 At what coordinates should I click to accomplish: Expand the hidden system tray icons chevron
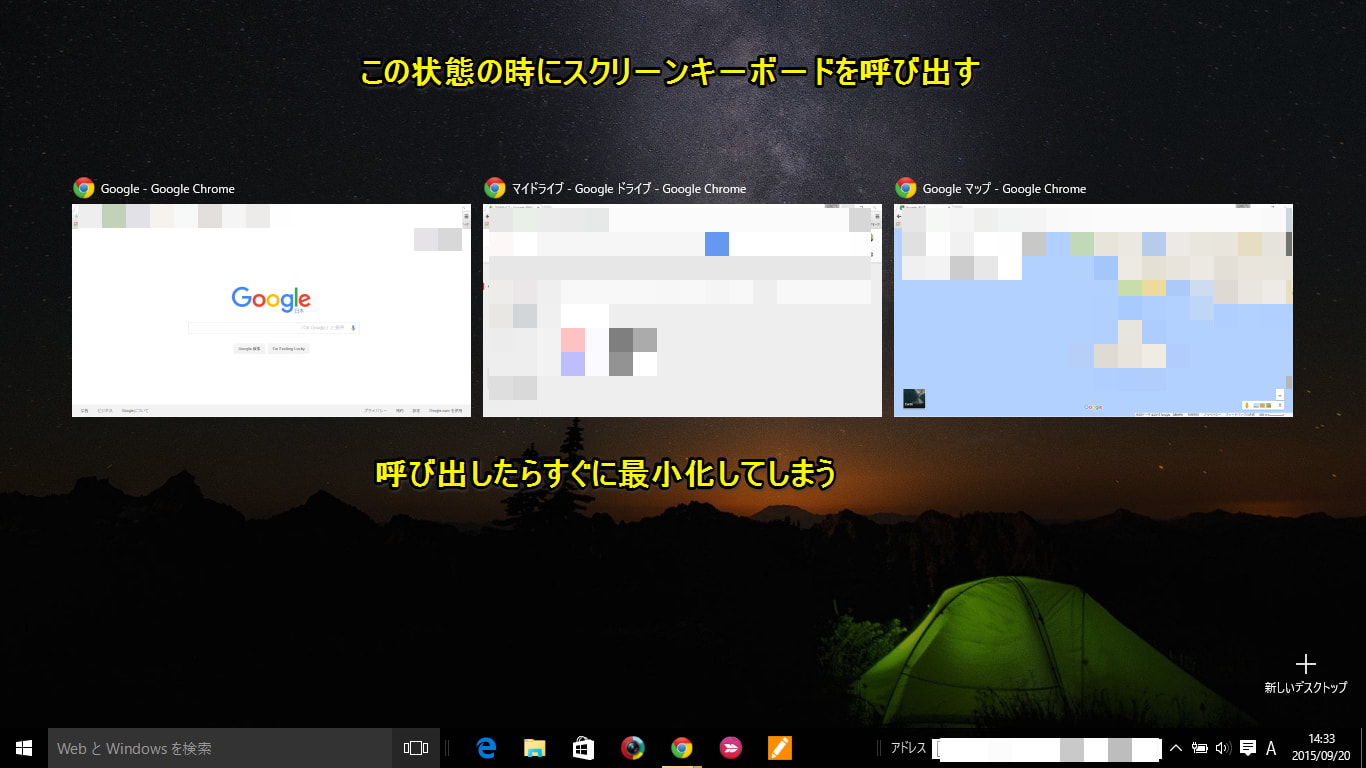(x=1176, y=748)
